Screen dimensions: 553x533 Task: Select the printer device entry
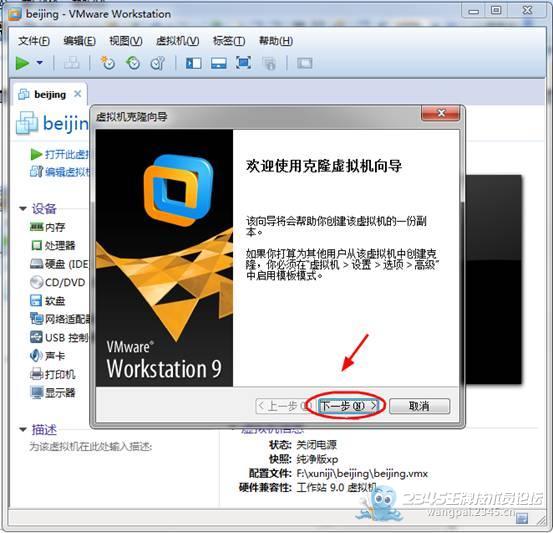53,374
